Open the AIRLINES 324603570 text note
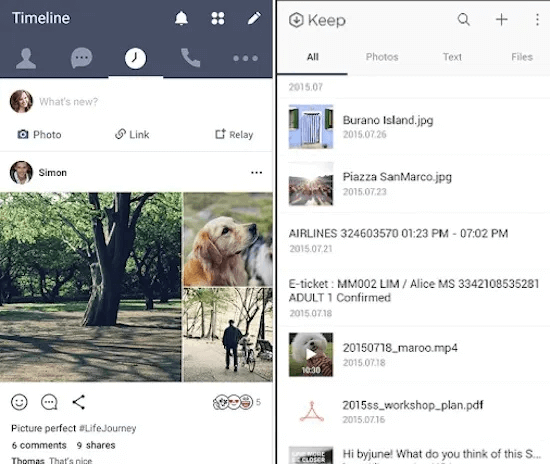Screen dimensions: 550x464 [x=398, y=234]
